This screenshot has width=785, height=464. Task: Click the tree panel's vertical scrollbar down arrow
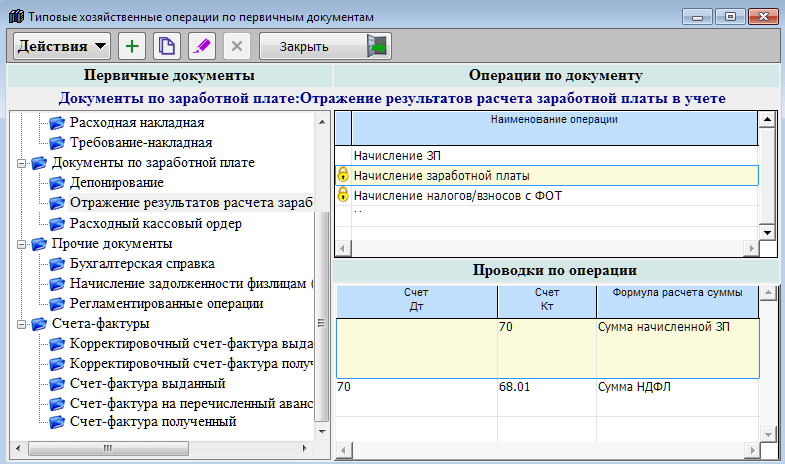(322, 431)
